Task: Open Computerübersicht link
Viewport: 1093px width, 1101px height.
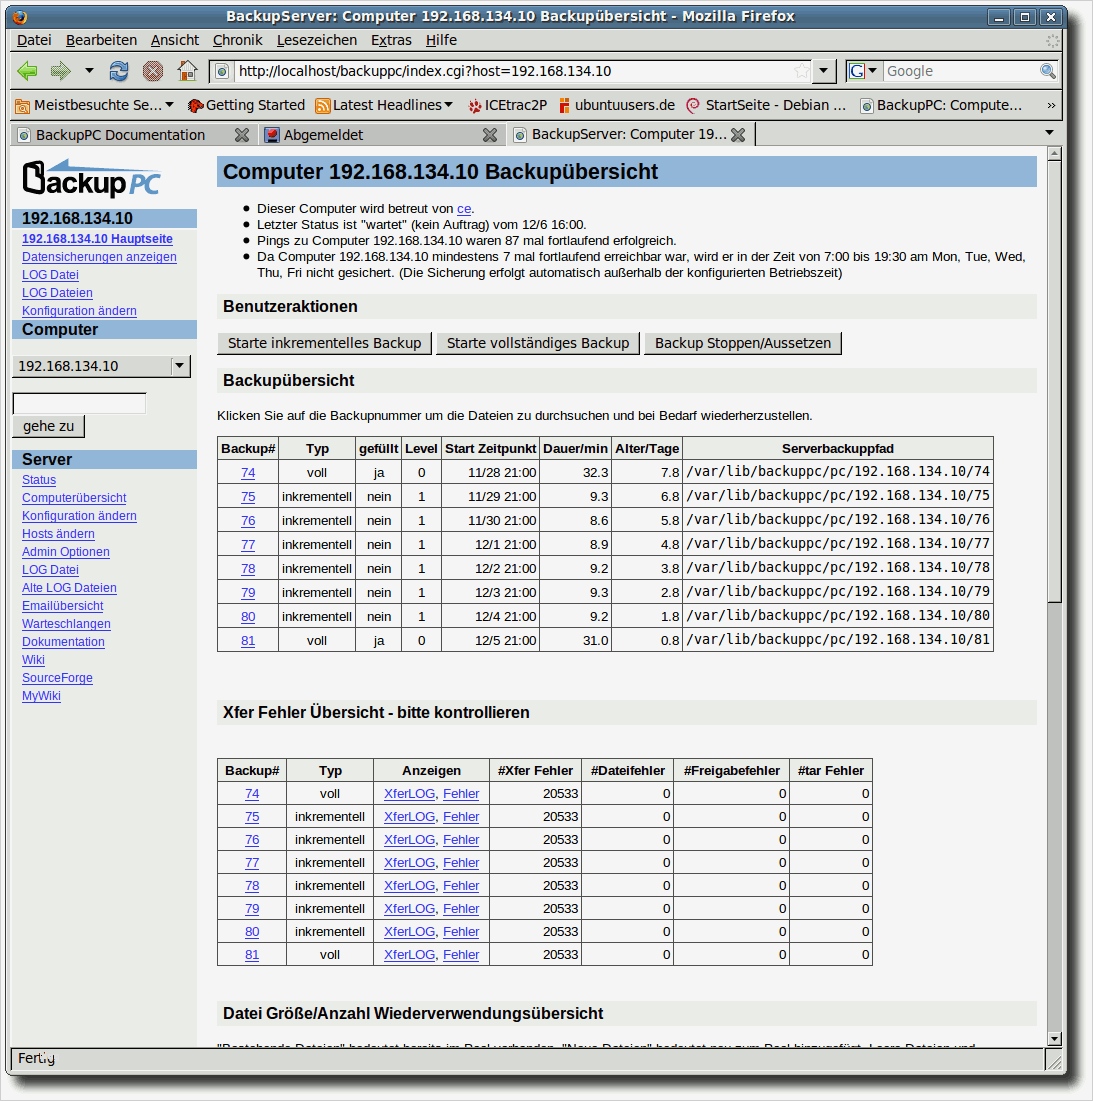Action: (x=74, y=498)
